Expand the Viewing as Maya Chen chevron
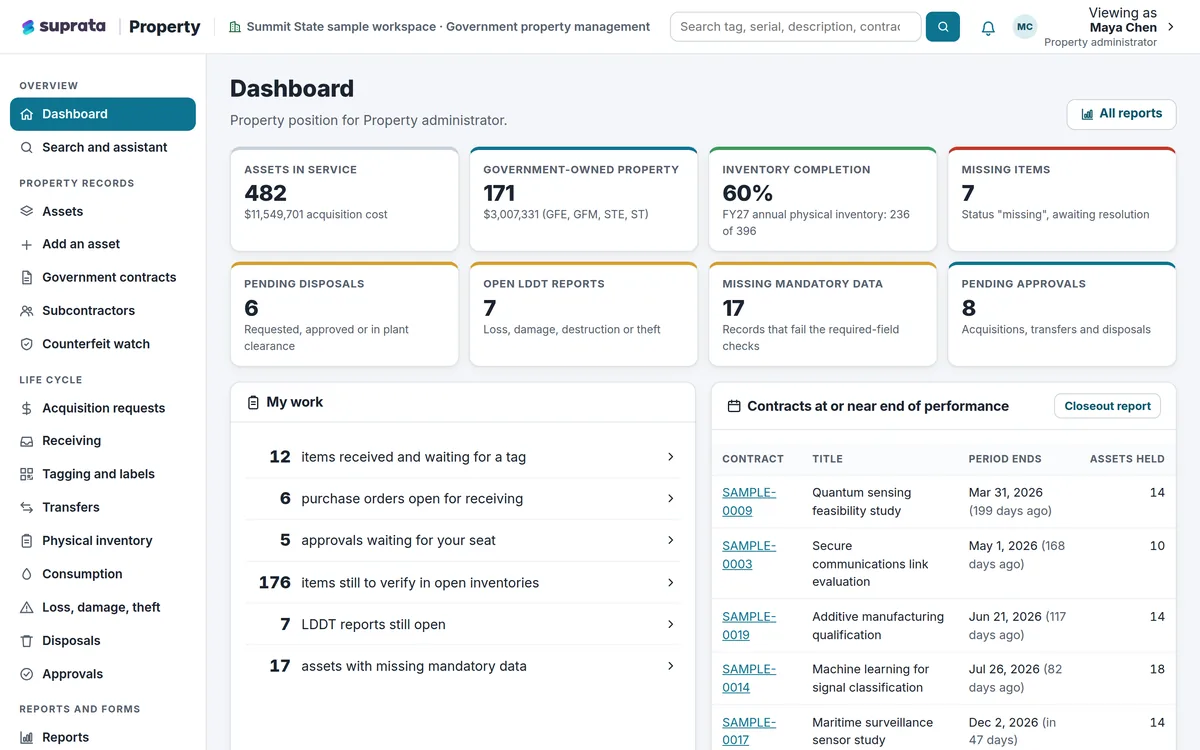The image size is (1200, 750). click(x=1171, y=28)
